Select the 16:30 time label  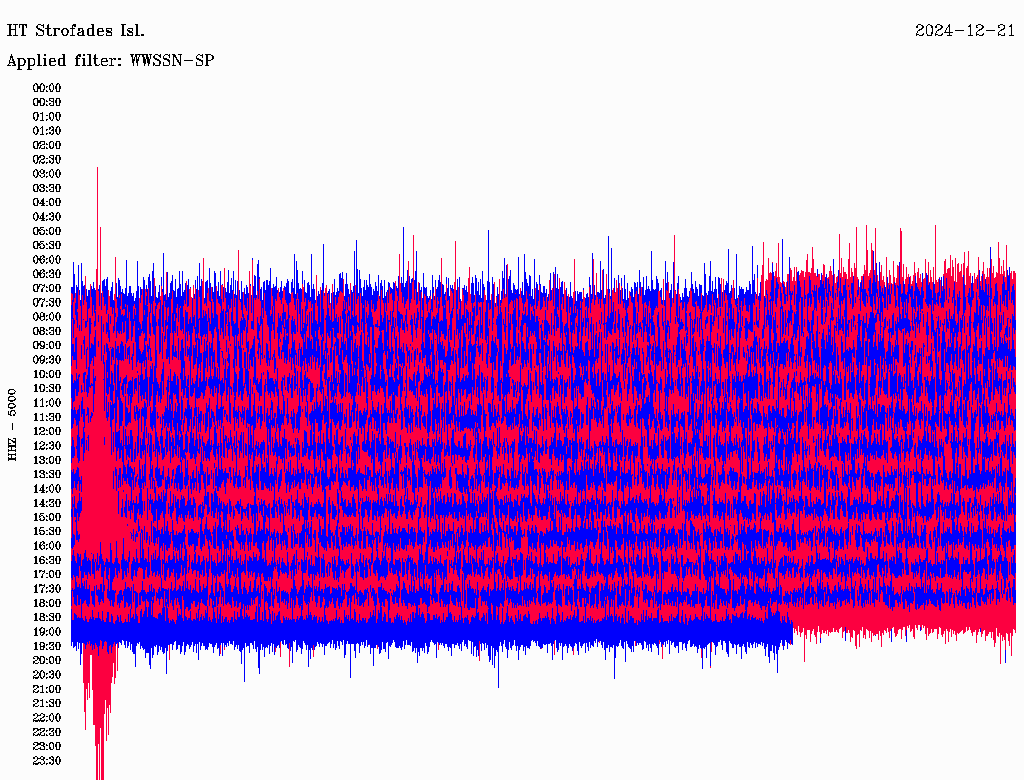click(47, 560)
